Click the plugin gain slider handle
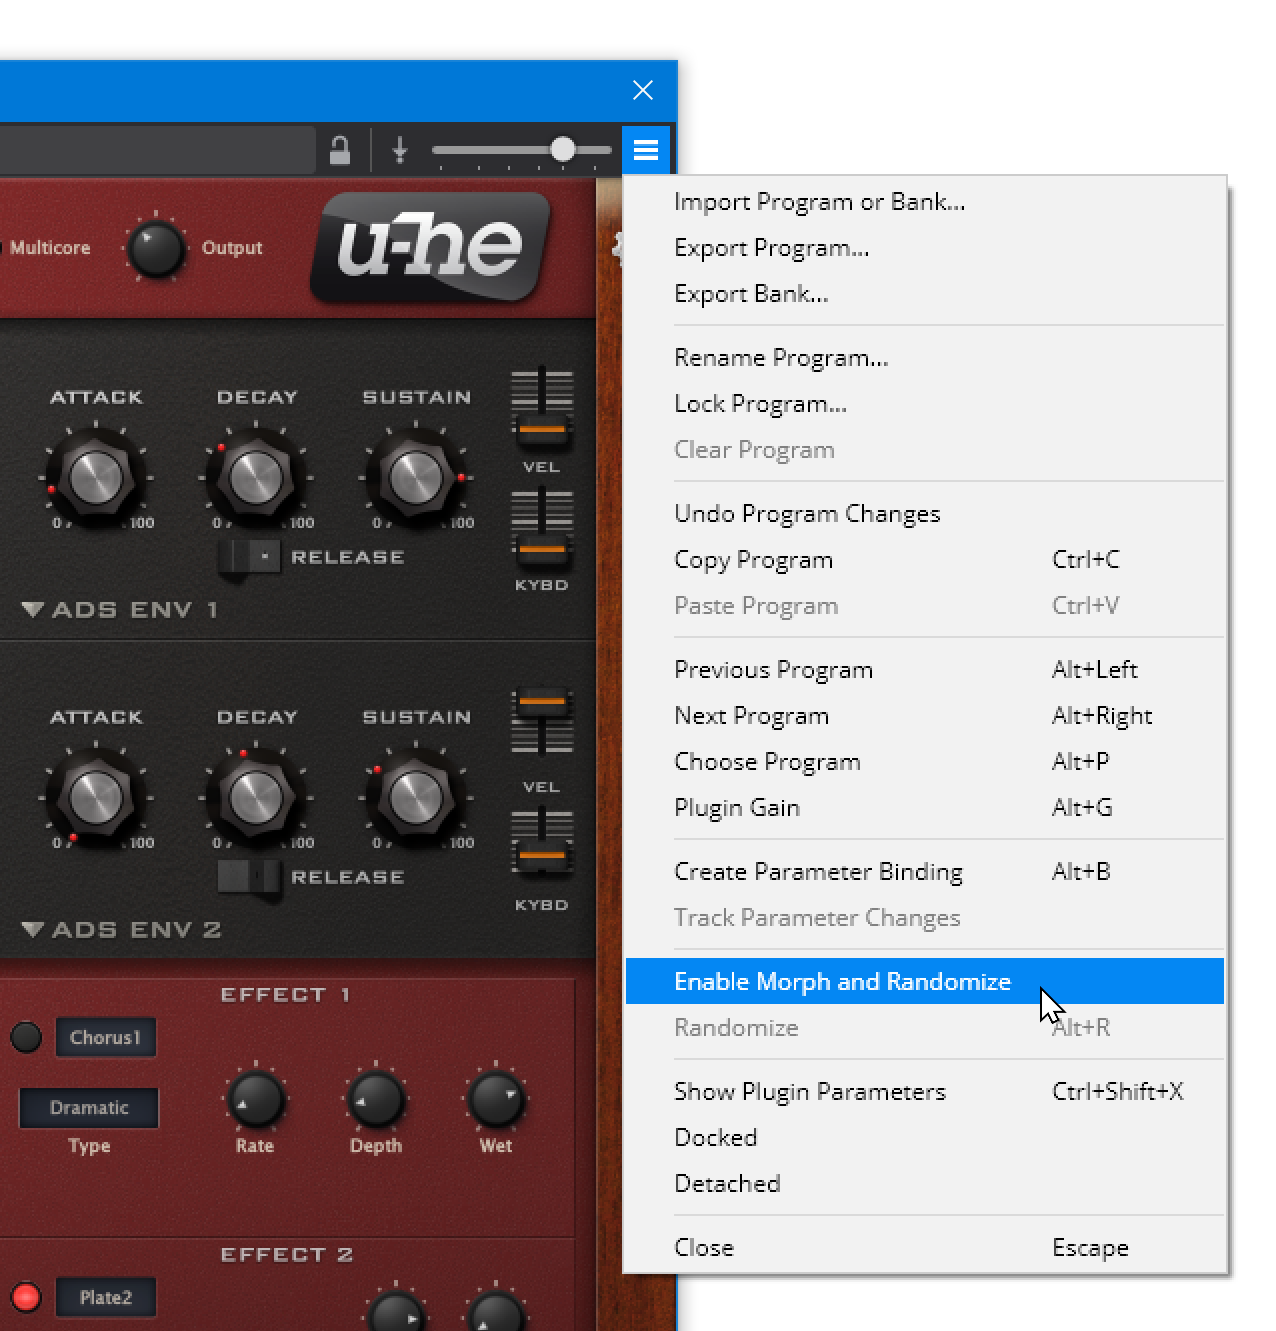 pos(563,150)
